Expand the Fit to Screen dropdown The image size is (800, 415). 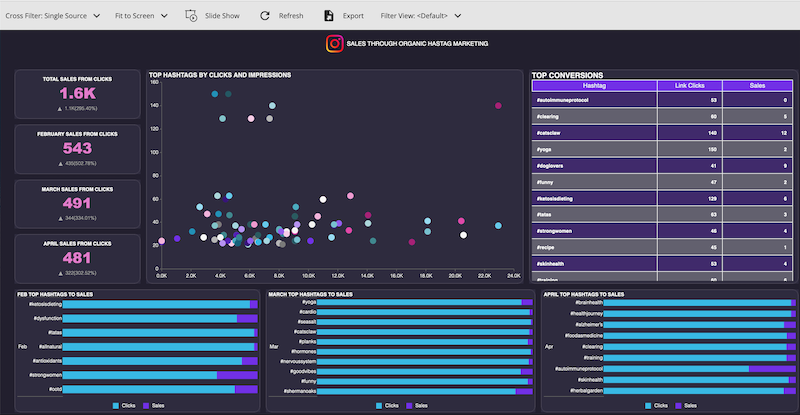(x=141, y=16)
